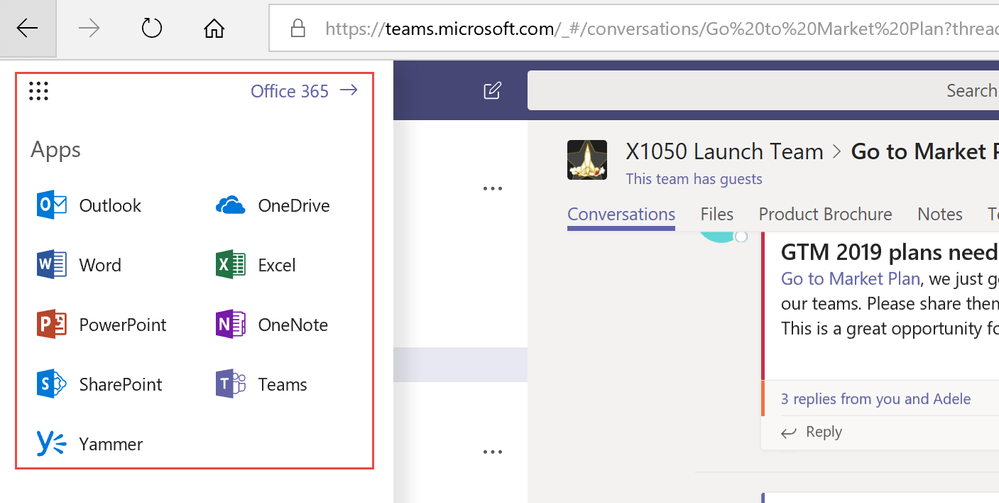Switch to the Conversations tab
Viewport: 999px width, 503px height.
click(x=621, y=215)
